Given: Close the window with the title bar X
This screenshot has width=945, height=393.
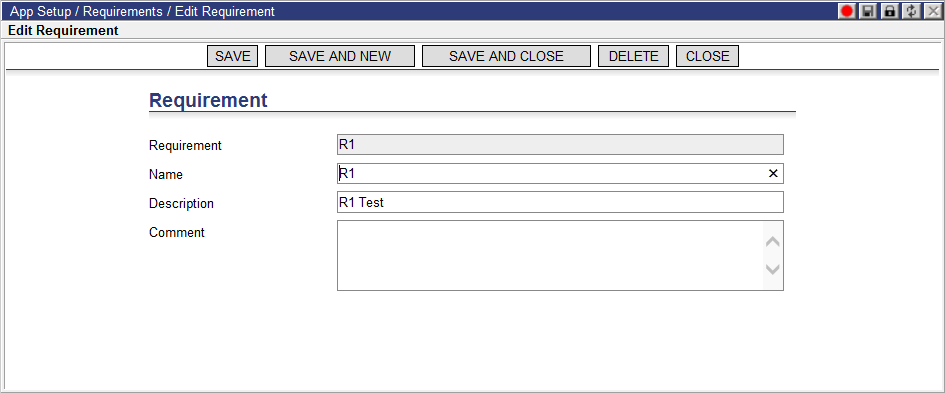Looking at the screenshot, I should (x=932, y=11).
